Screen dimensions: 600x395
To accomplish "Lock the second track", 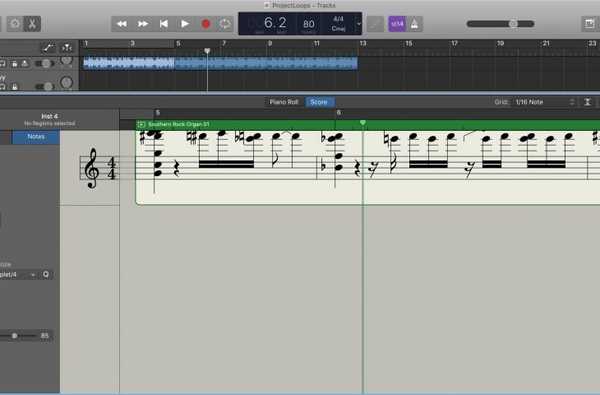I will pos(14,87).
